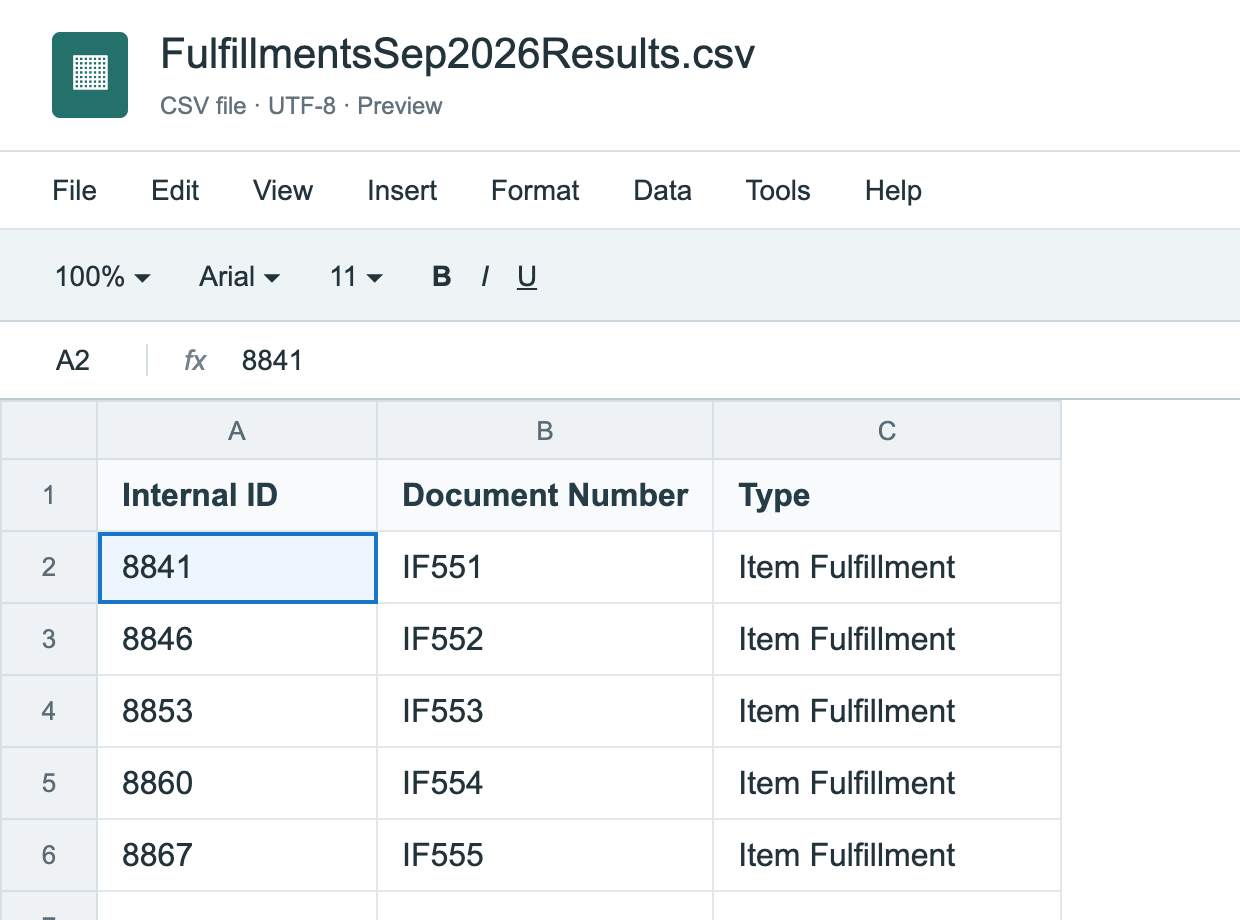Toggle bold formatting
This screenshot has height=920, width=1240.
(x=442, y=276)
